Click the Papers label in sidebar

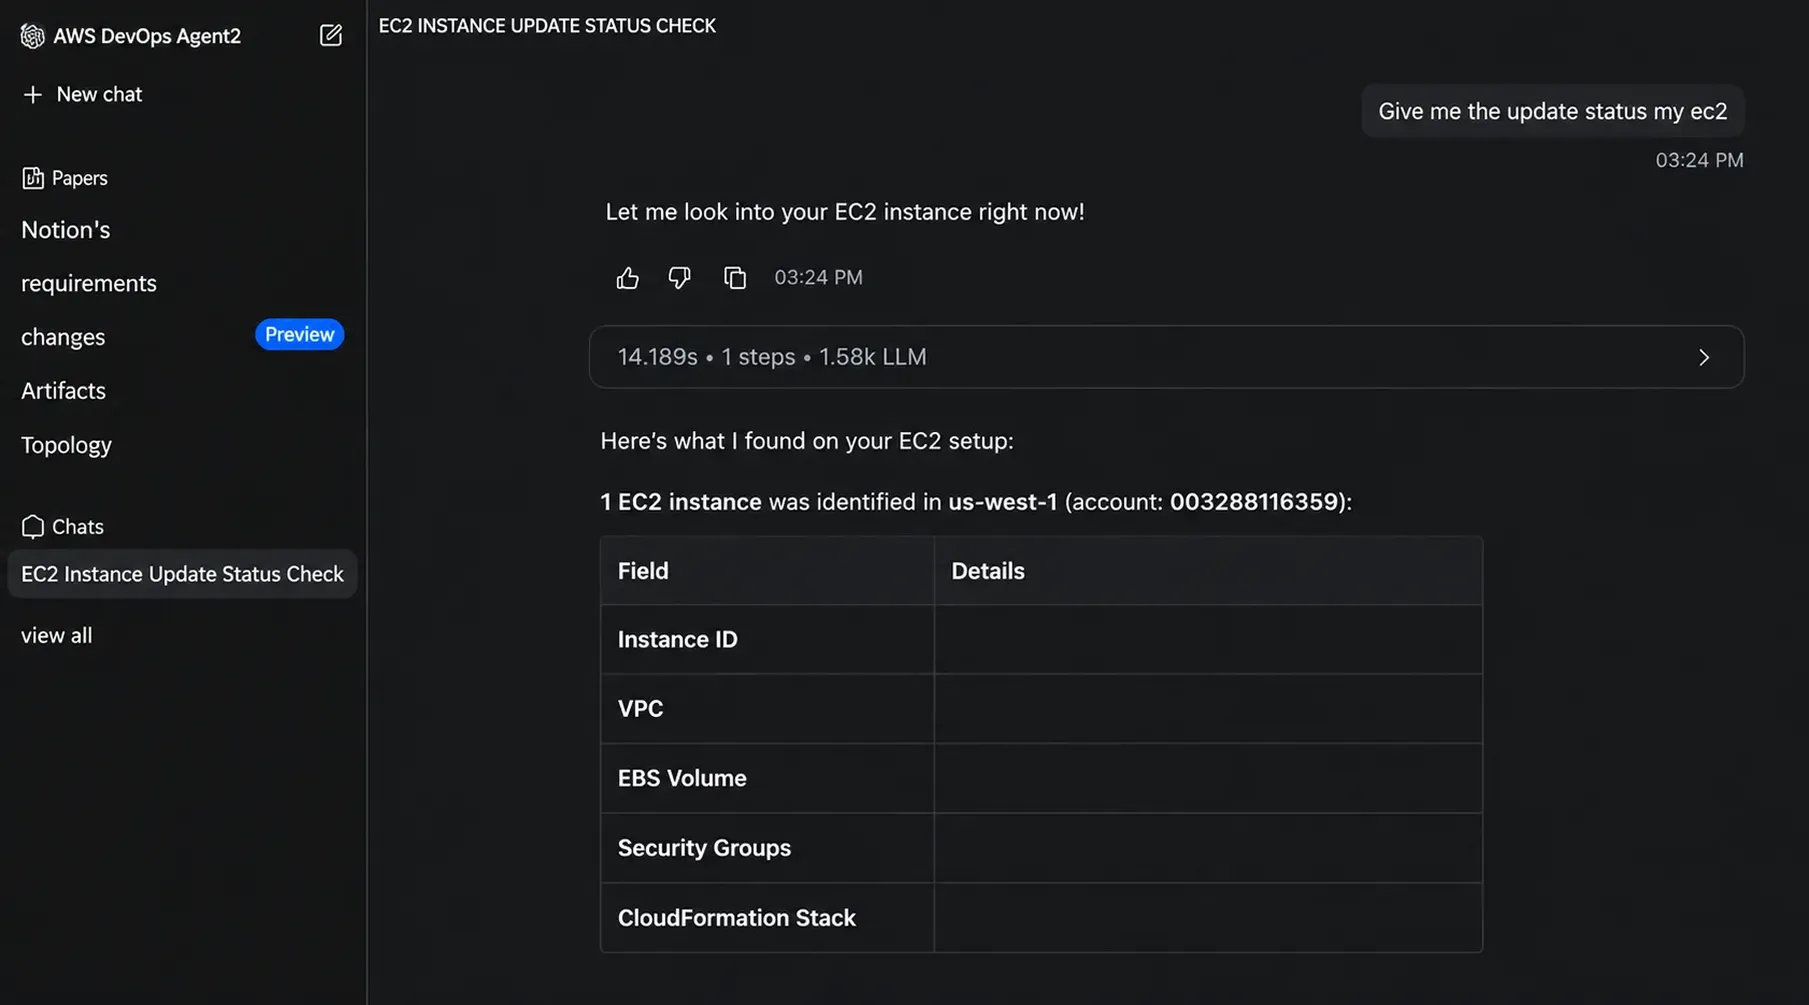tap(79, 178)
